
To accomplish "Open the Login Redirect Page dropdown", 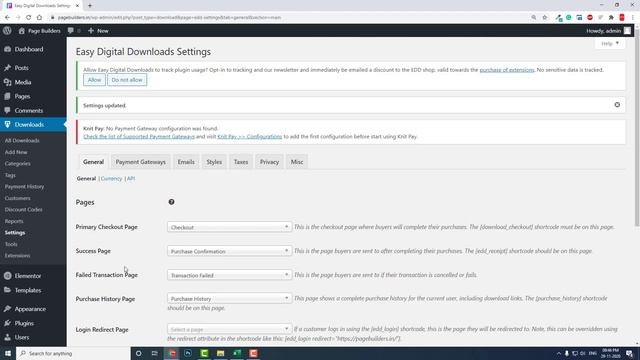I will [x=229, y=329].
